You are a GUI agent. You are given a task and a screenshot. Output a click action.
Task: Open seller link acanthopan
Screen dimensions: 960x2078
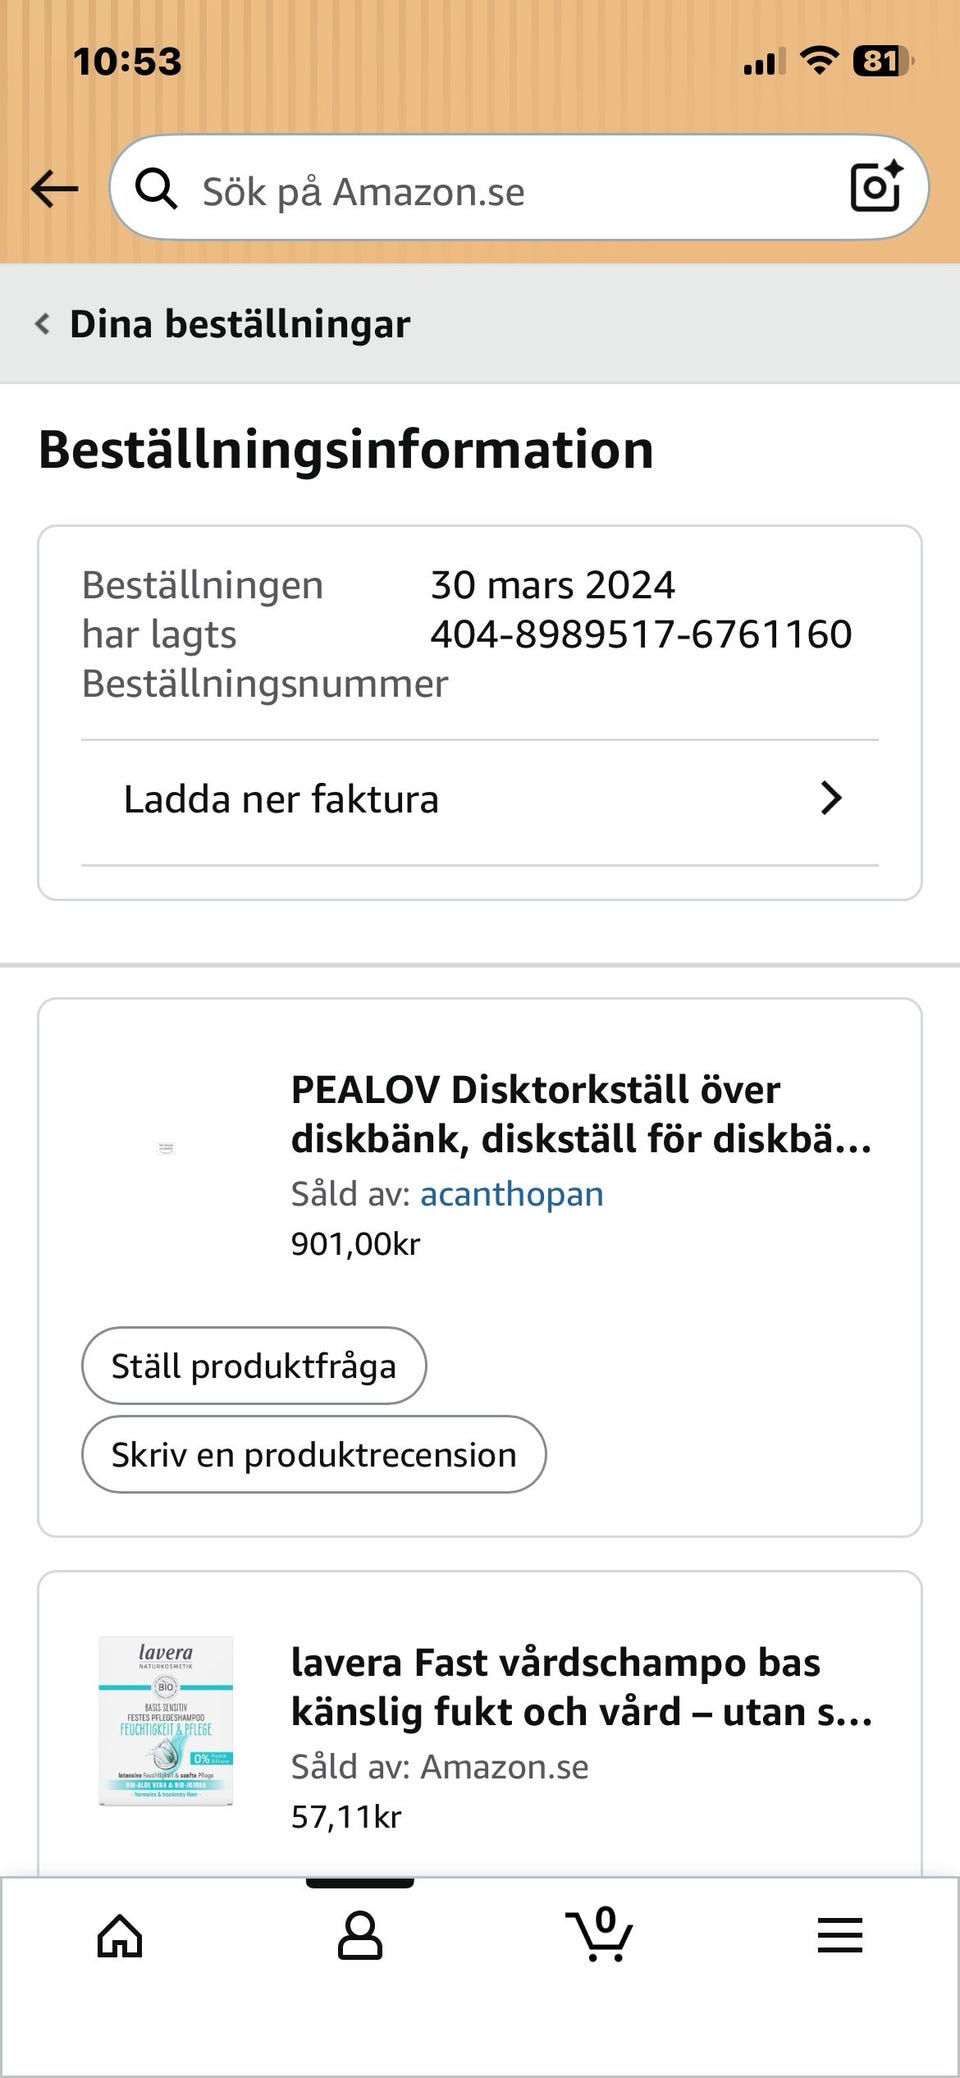pos(511,1194)
